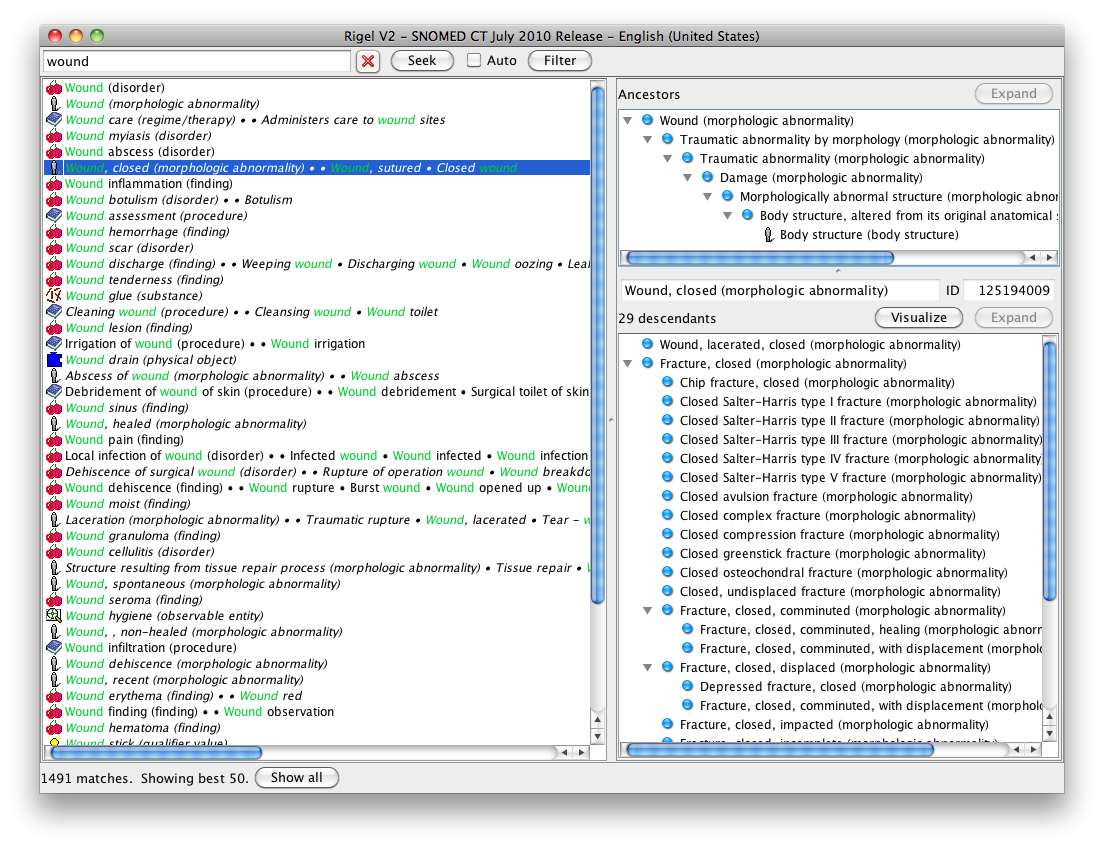Click body structure icon in Ancestors tree
The width and height of the screenshot is (1104, 848).
tap(768, 235)
